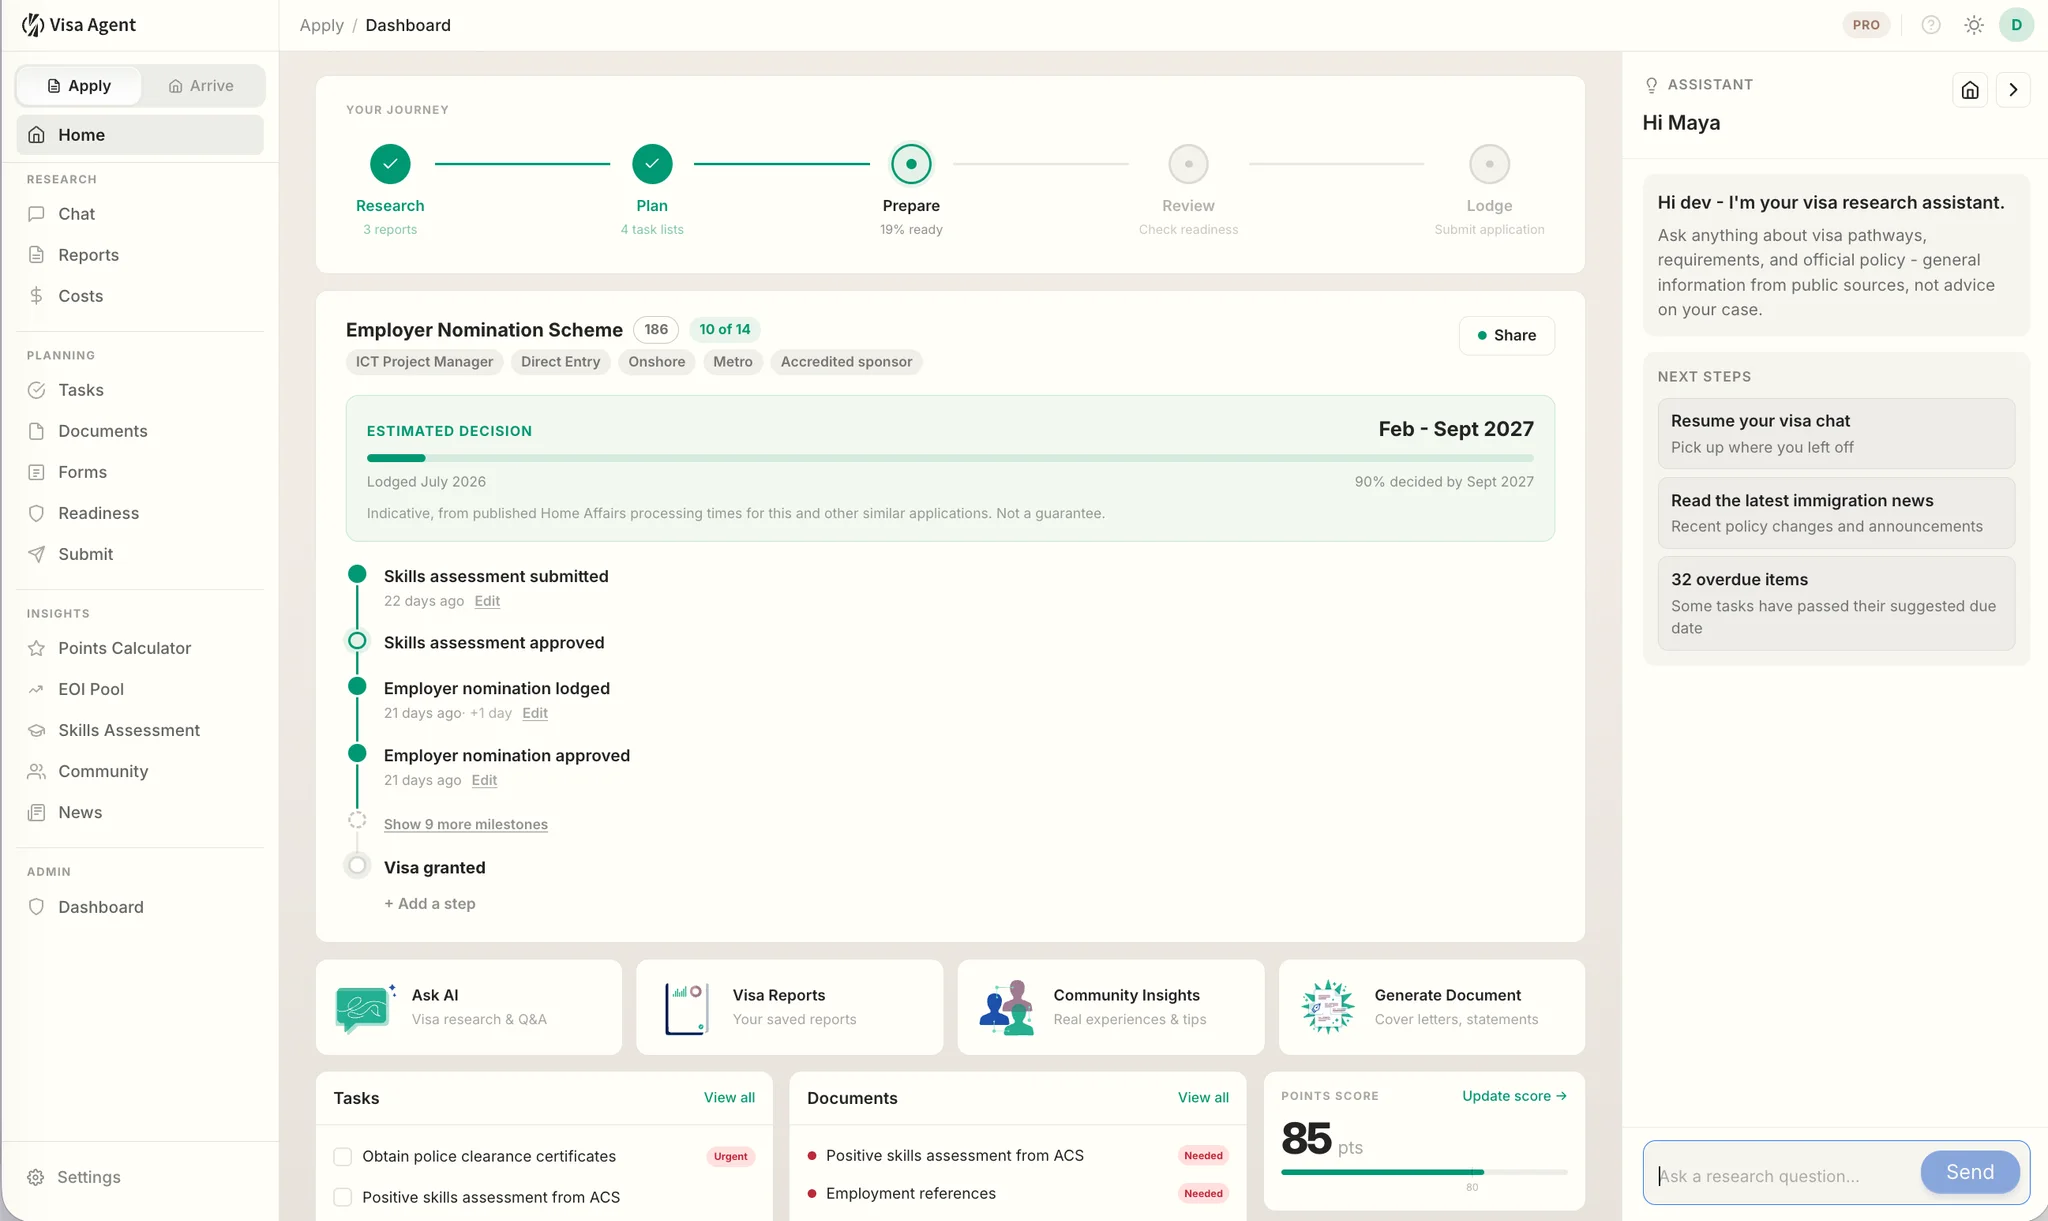The width and height of the screenshot is (2048, 1221).
Task: Click the Send button
Action: point(1969,1172)
